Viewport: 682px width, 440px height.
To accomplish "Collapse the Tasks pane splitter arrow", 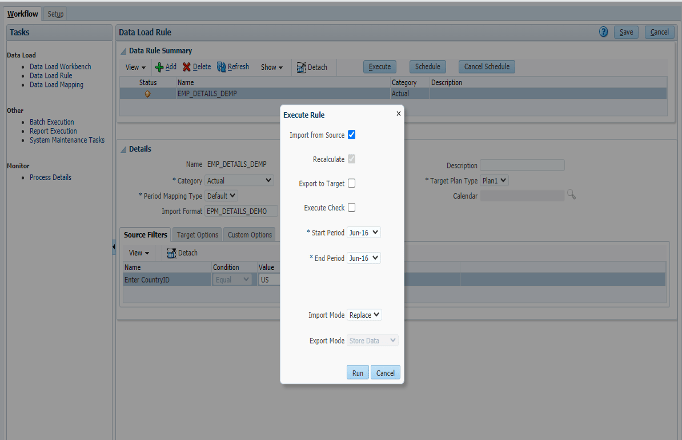I will 114,247.
